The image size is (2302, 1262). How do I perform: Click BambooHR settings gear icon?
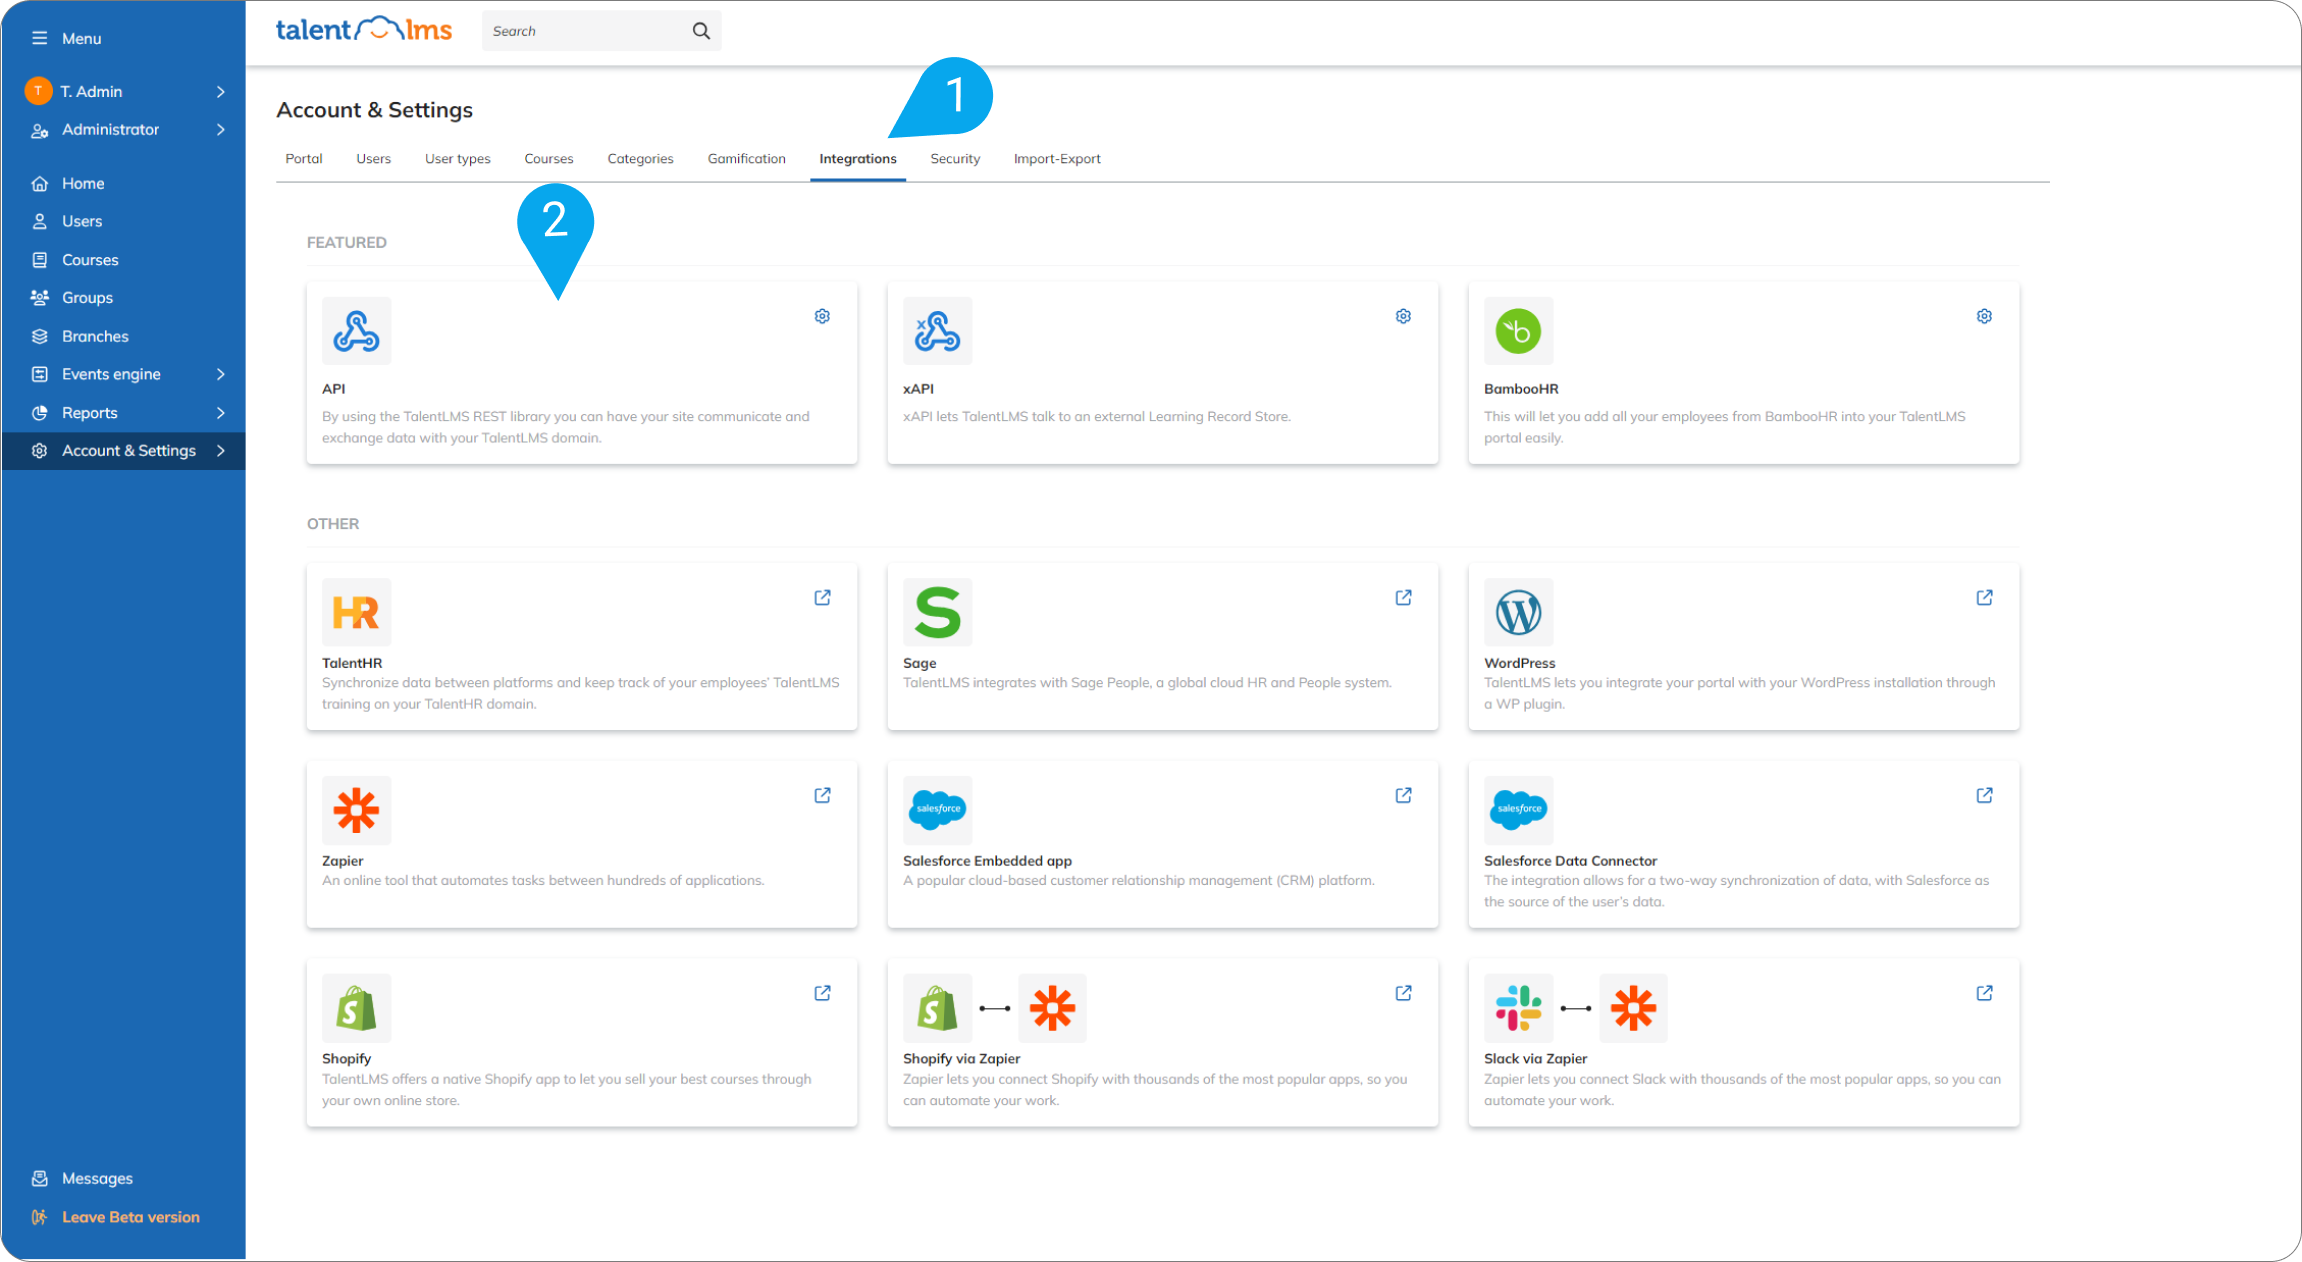(1984, 316)
